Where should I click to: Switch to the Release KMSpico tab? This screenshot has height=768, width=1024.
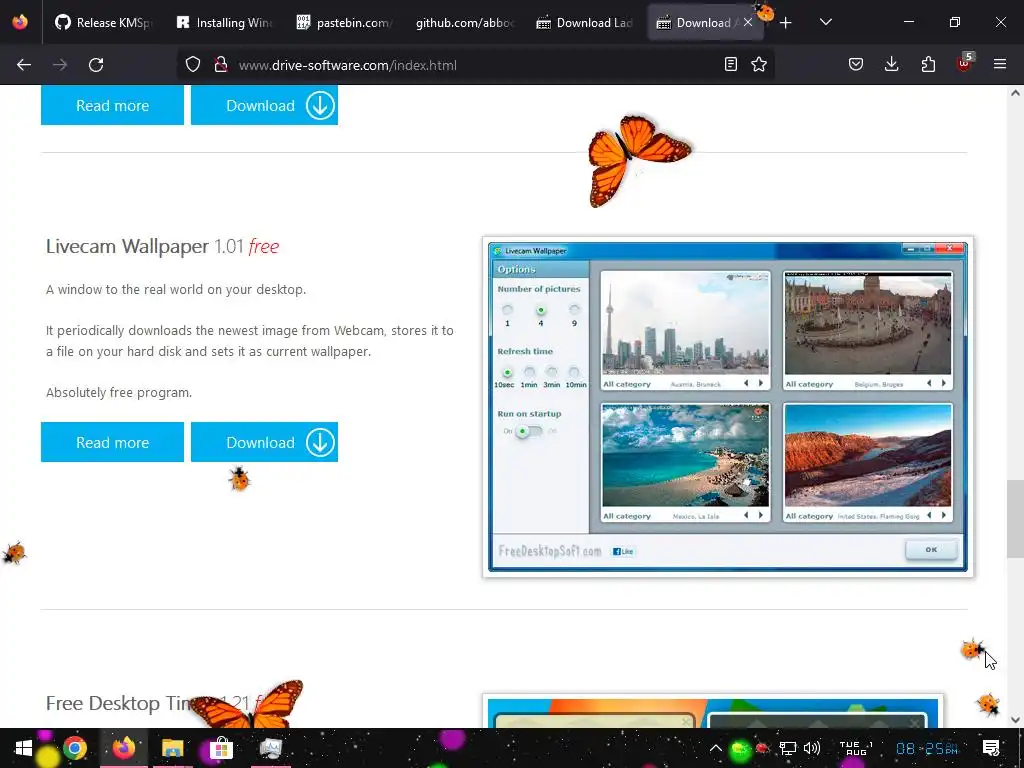coord(103,22)
